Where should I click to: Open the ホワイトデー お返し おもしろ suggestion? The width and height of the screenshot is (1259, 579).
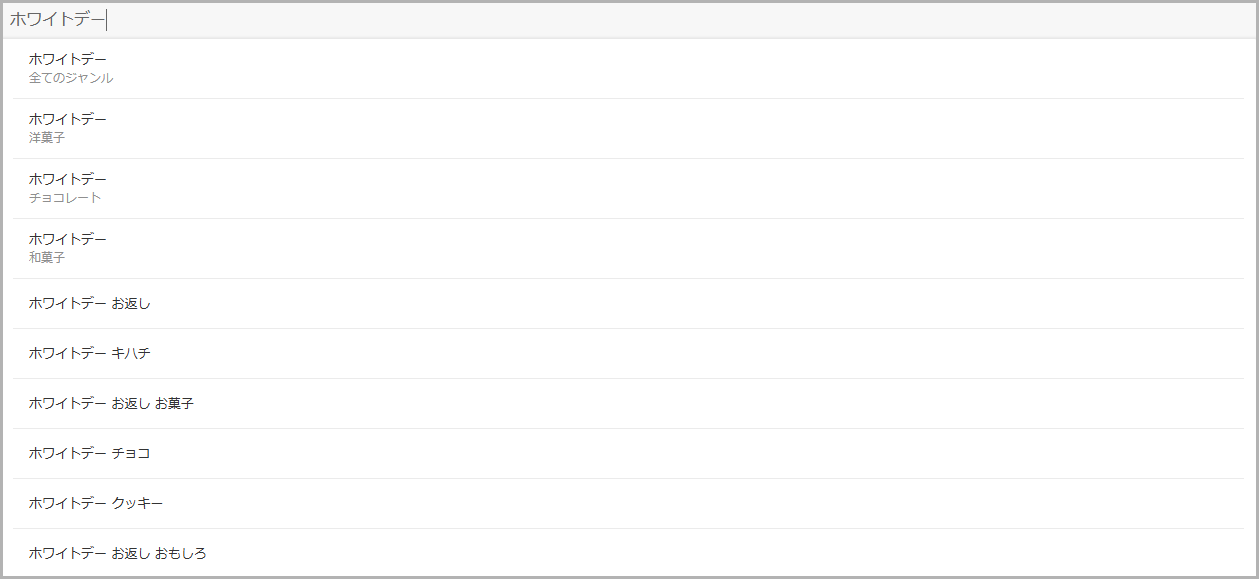[629, 553]
